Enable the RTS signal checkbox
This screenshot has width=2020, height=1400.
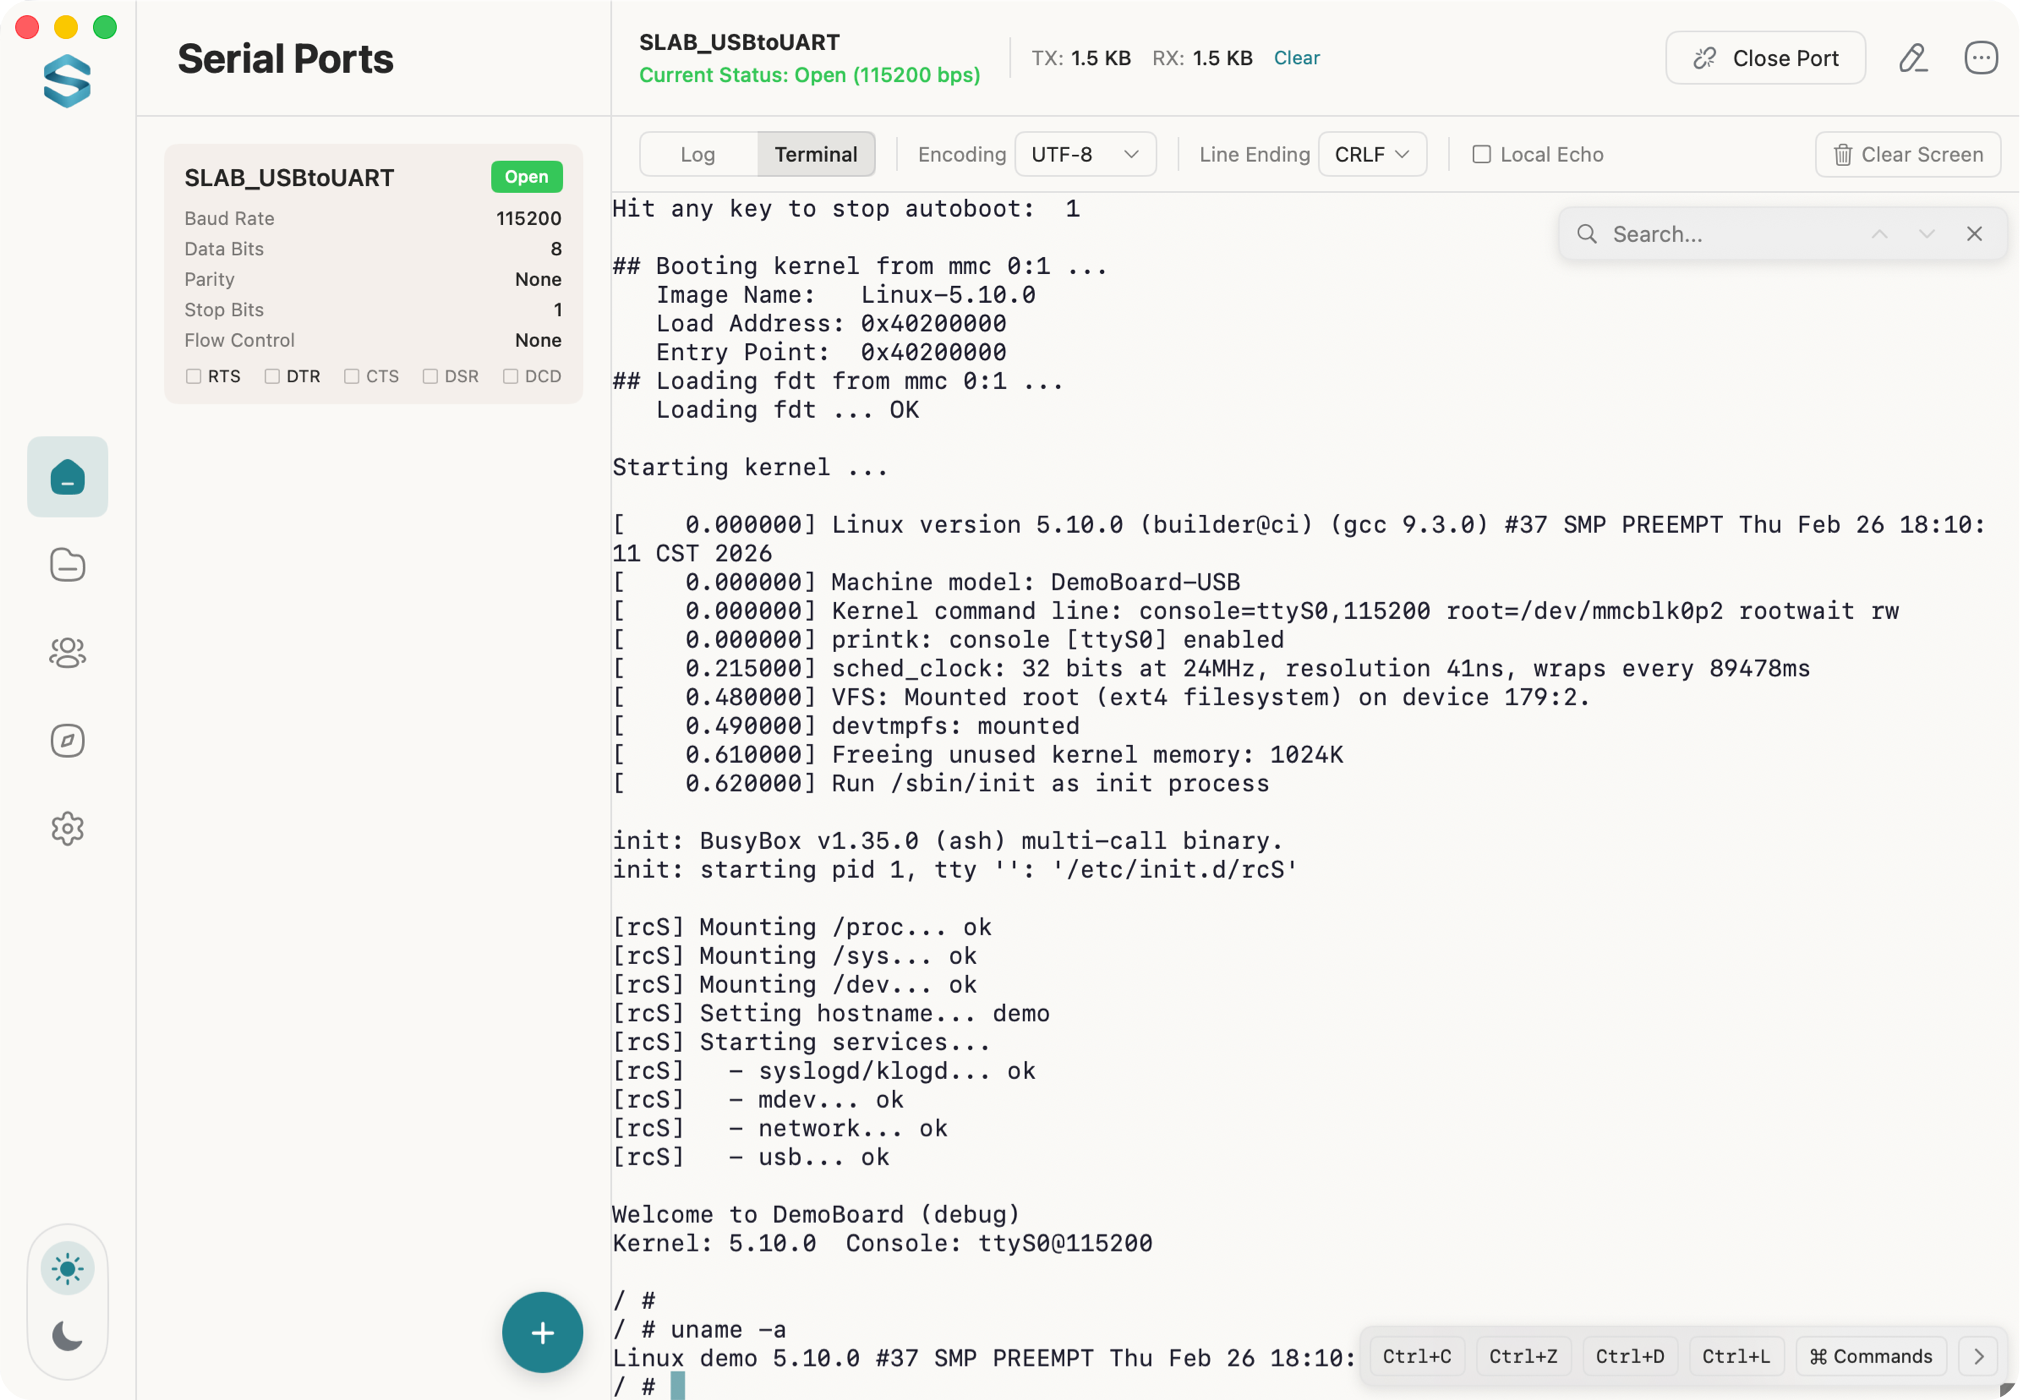click(x=194, y=376)
